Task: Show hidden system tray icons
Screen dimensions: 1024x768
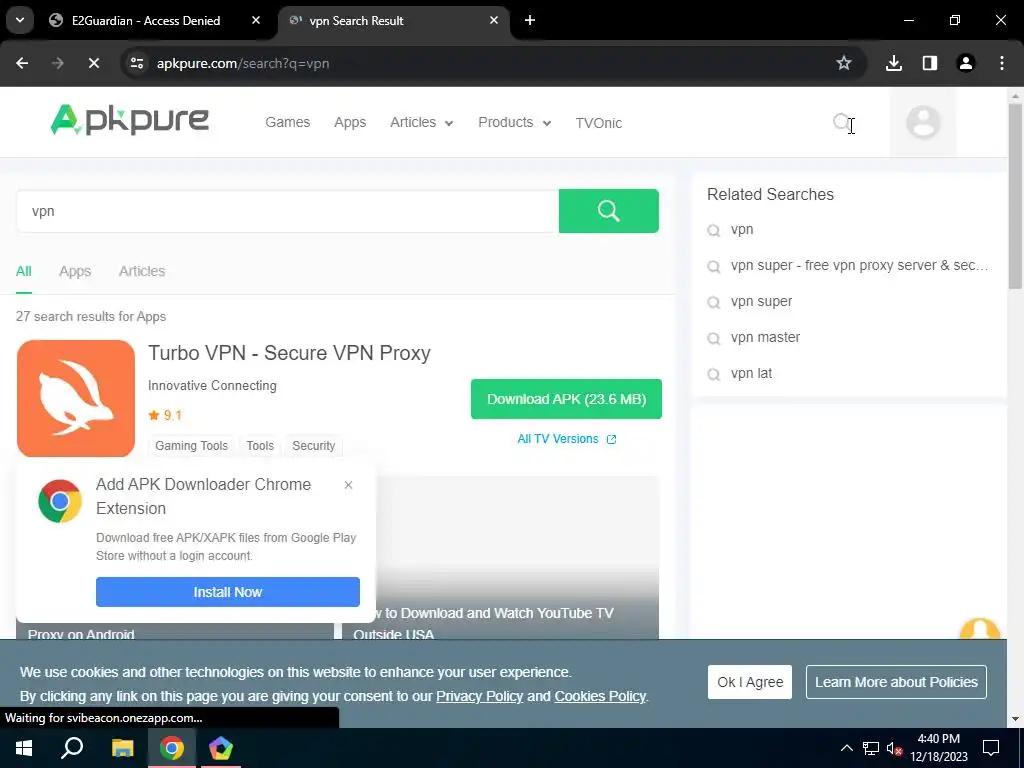Action: 846,748
